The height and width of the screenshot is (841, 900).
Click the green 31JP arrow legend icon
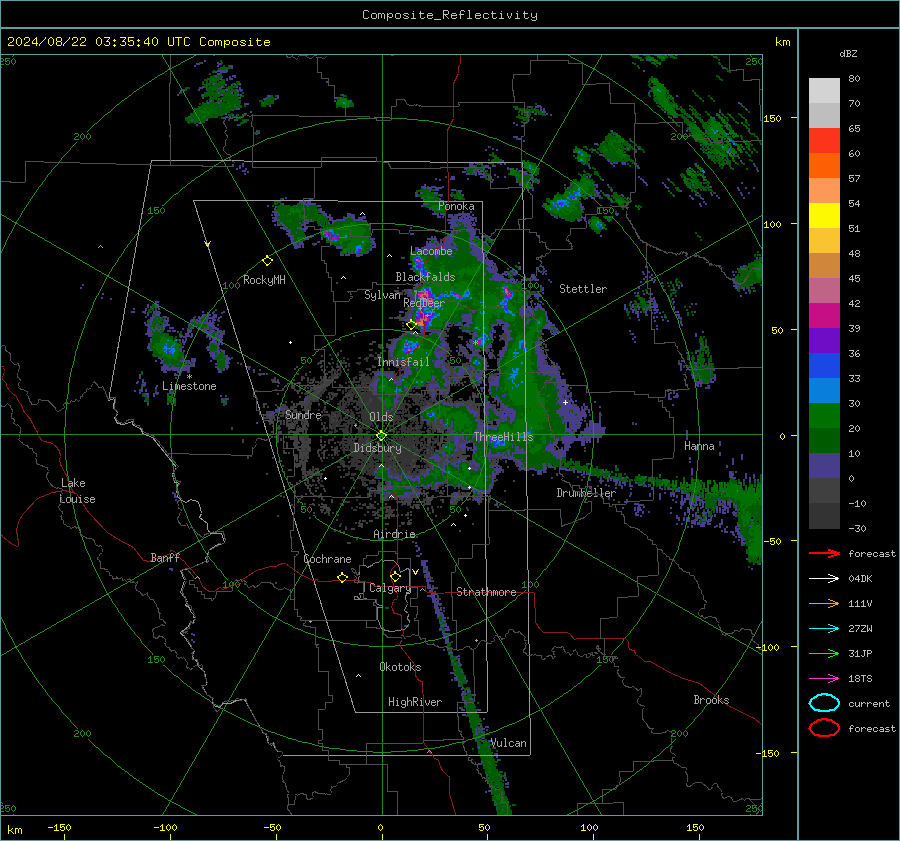coord(824,653)
